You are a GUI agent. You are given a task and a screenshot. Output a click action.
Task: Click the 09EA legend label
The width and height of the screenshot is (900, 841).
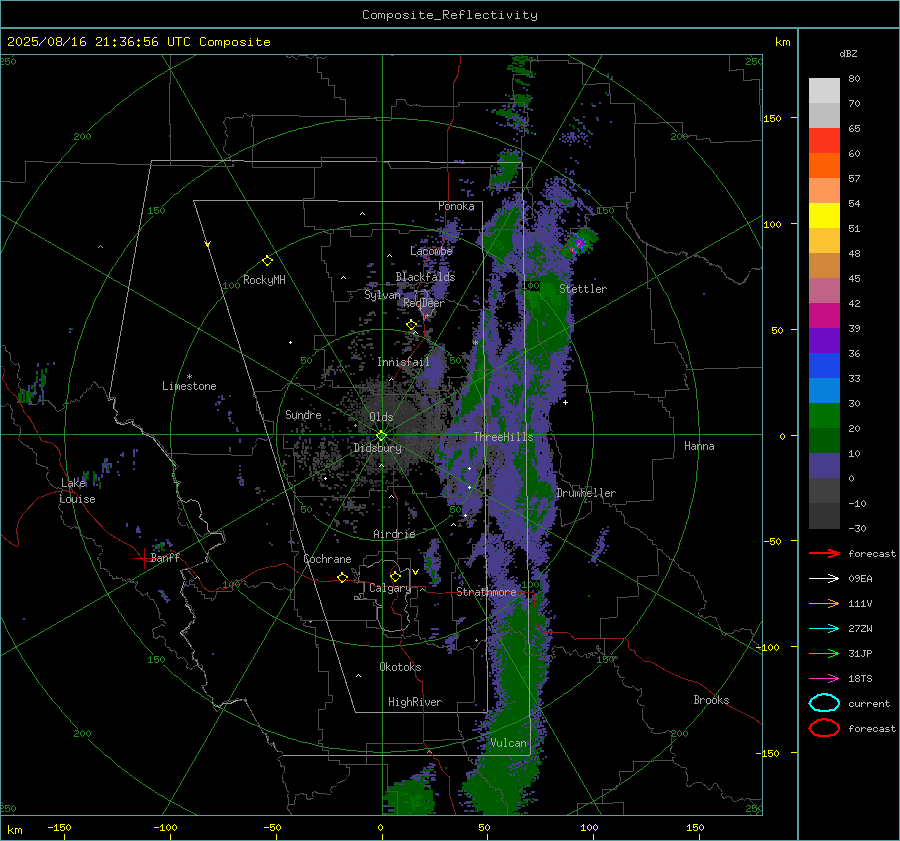coord(860,579)
